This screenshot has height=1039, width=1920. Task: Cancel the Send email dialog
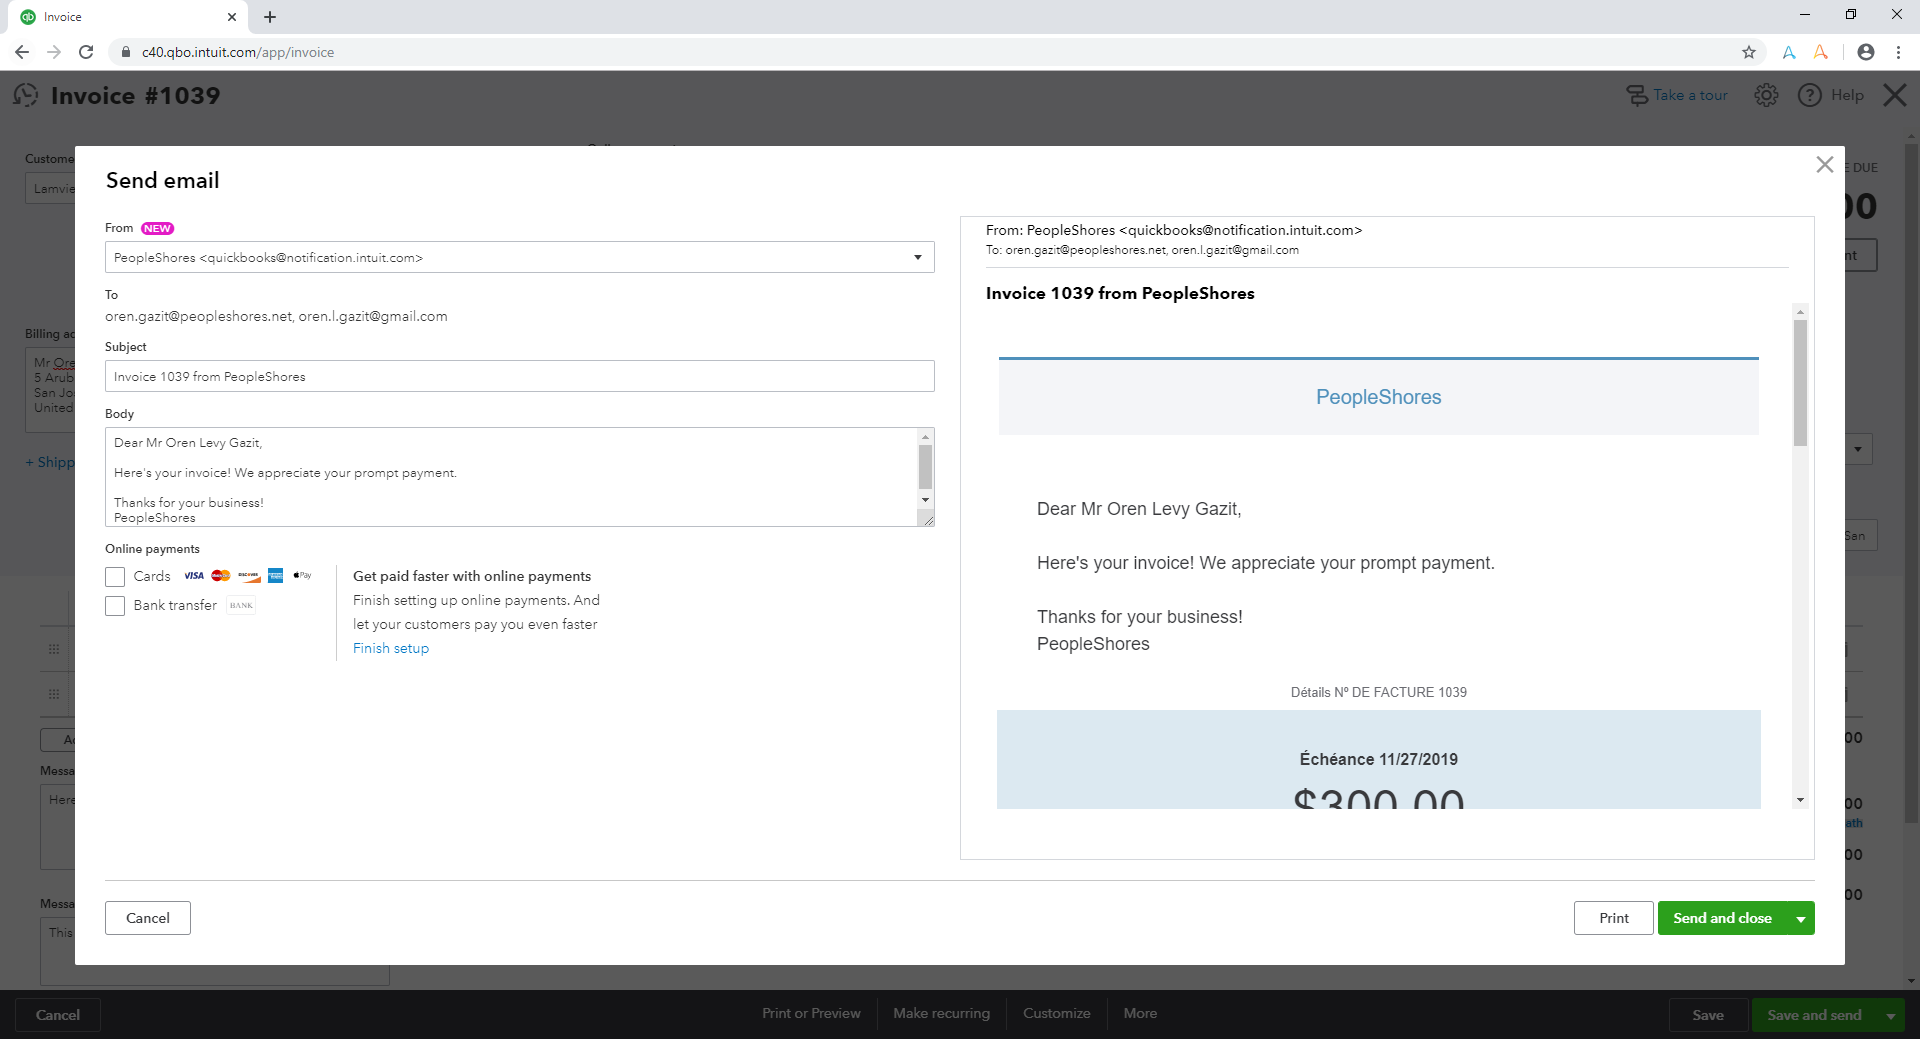coord(148,918)
